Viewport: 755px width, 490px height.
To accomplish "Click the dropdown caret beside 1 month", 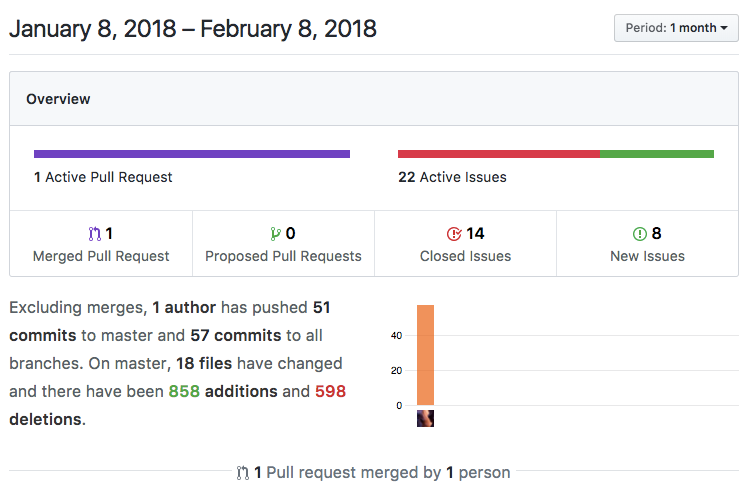I will 724,28.
